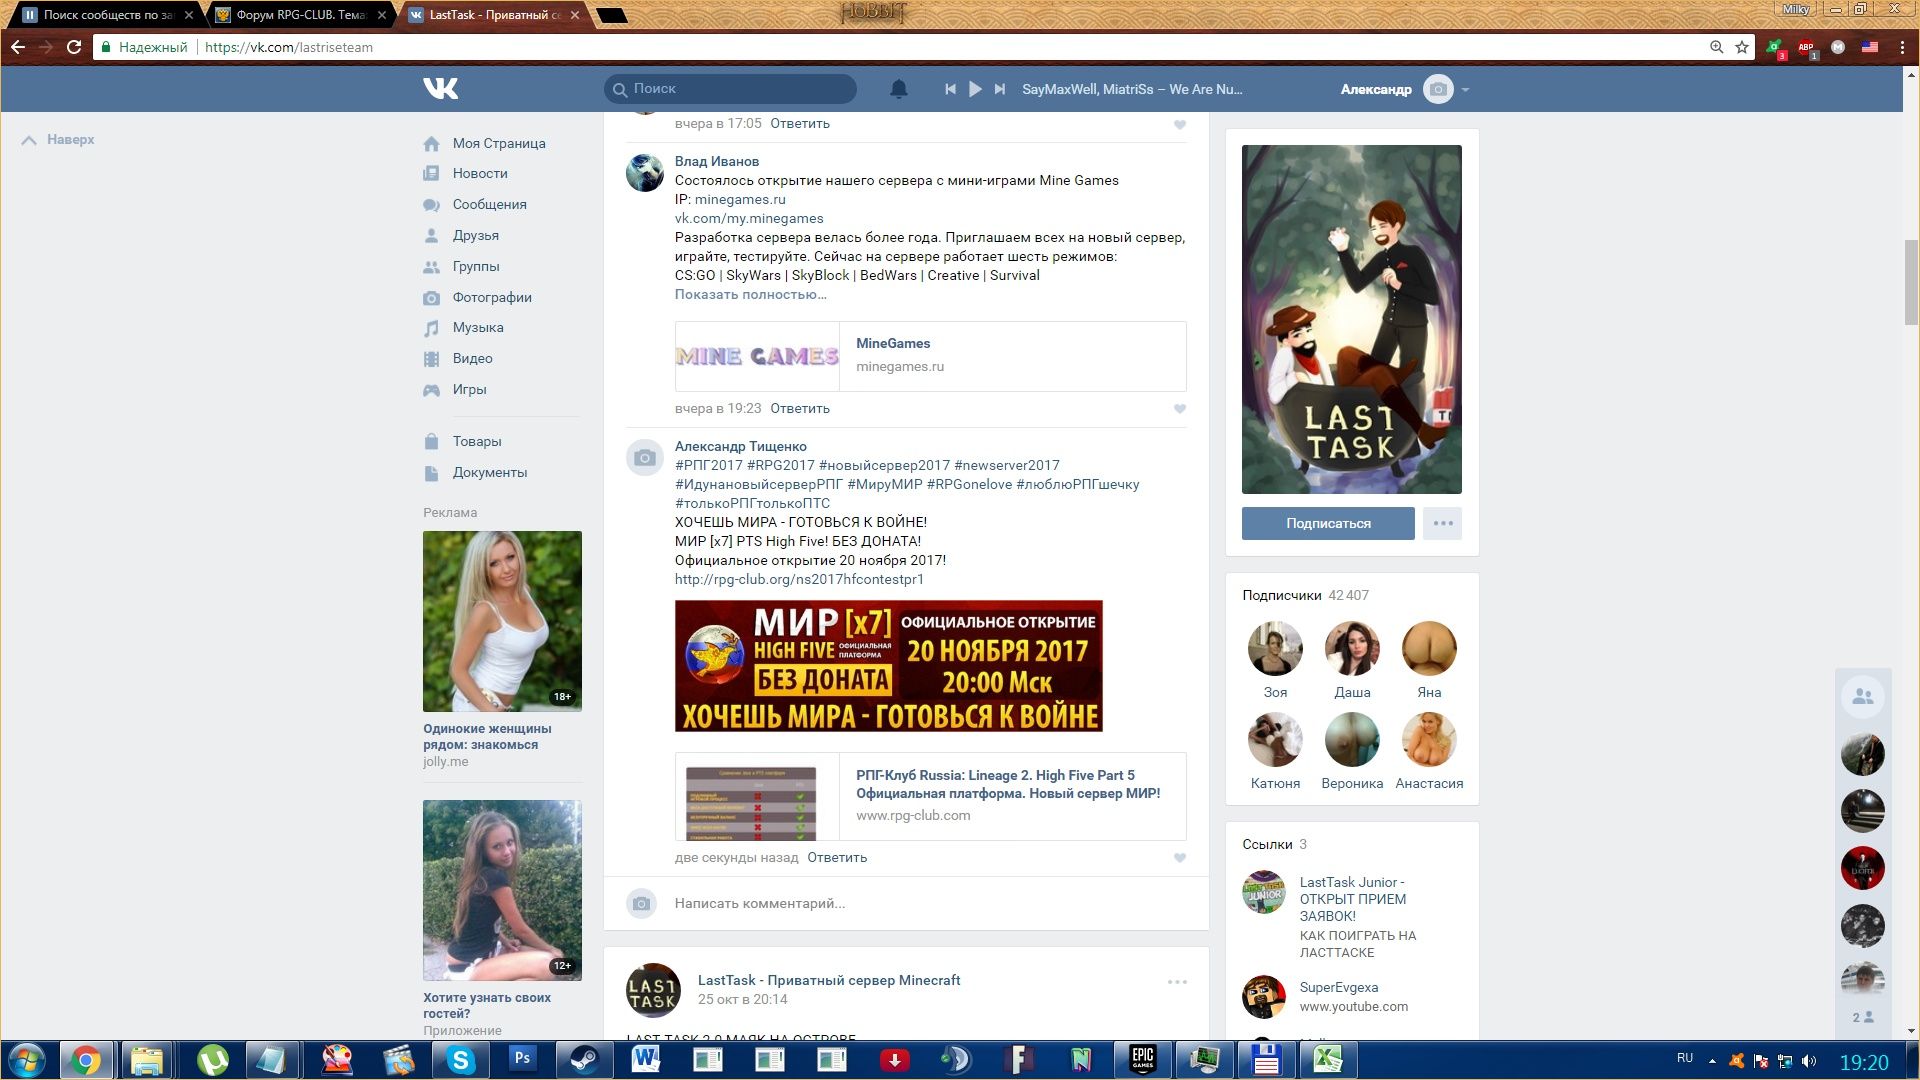Open post options three-dot menu for LastTask post
The image size is (1920, 1080).
point(1177,982)
